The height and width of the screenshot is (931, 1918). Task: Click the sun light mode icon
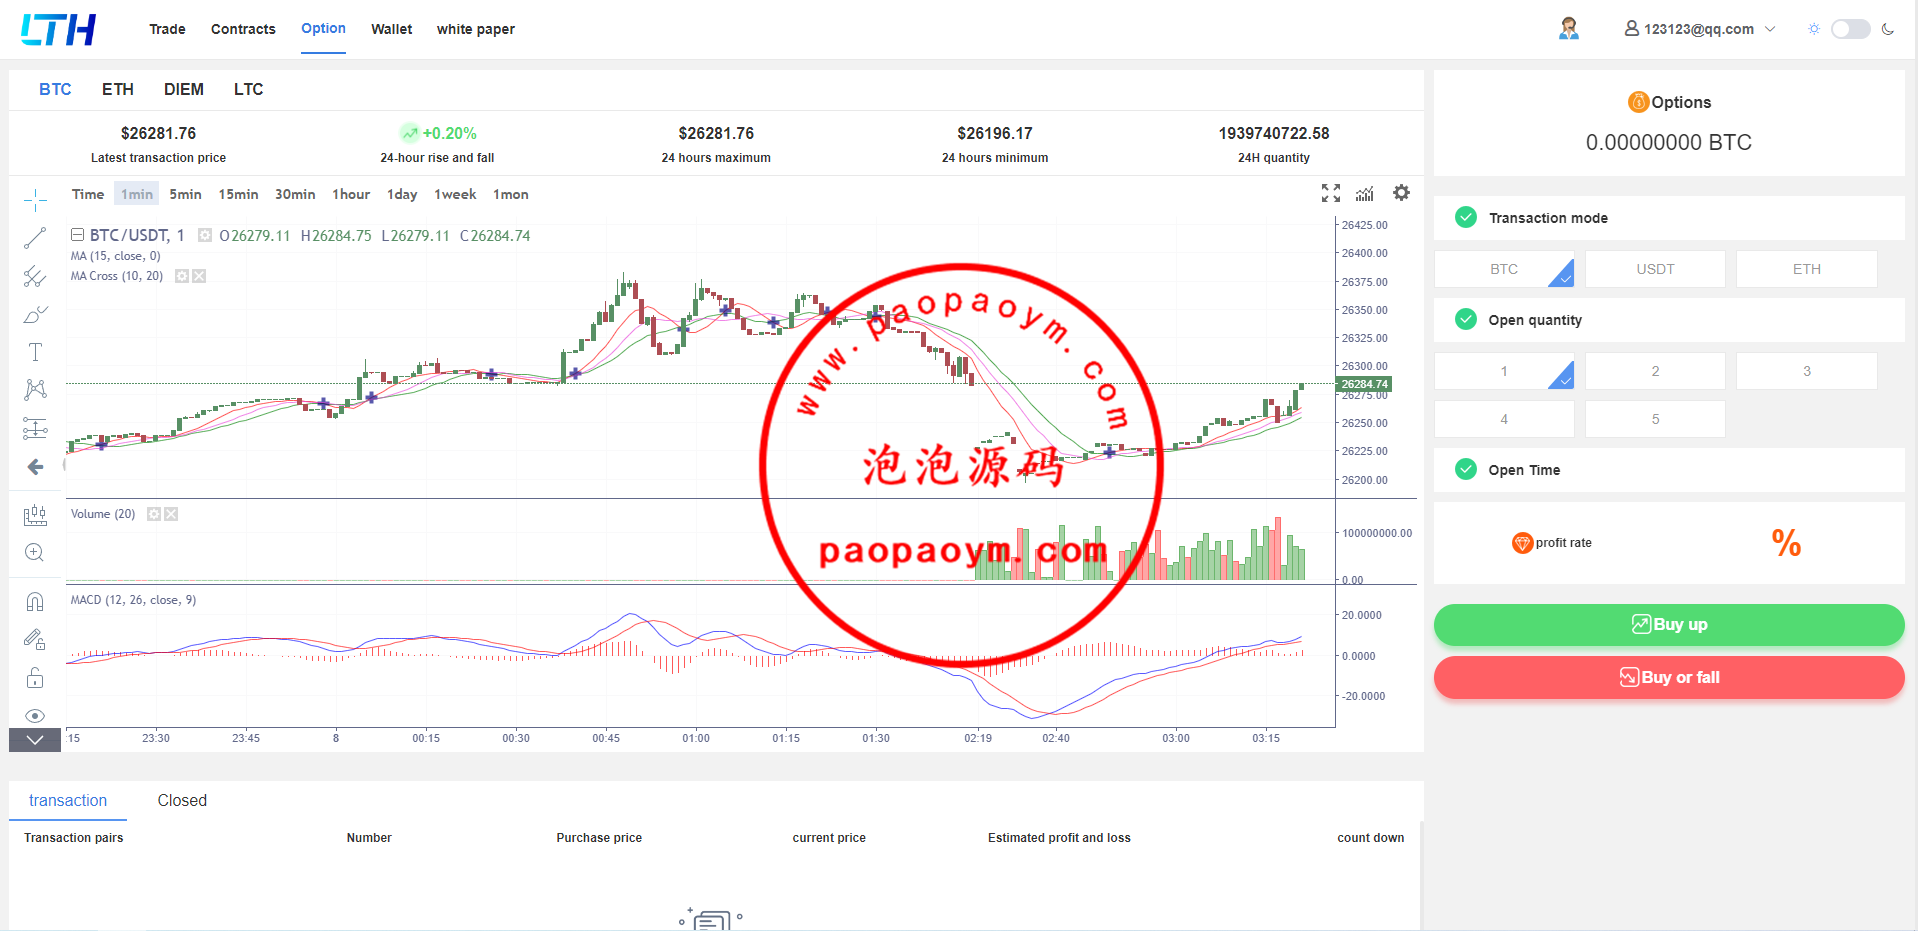[x=1814, y=29]
